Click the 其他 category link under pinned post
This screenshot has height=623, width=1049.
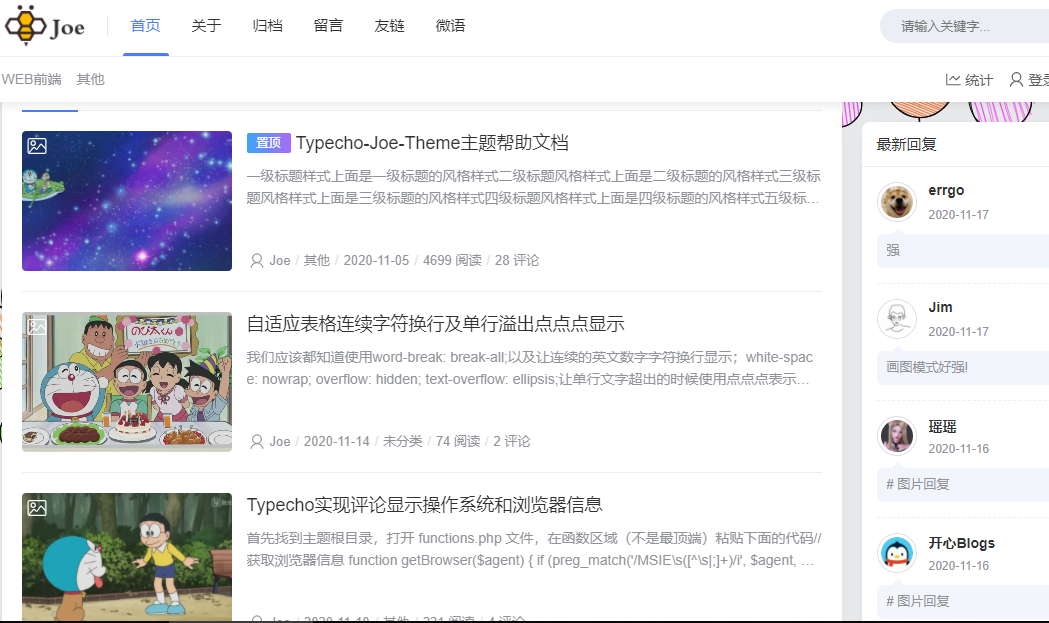(316, 260)
